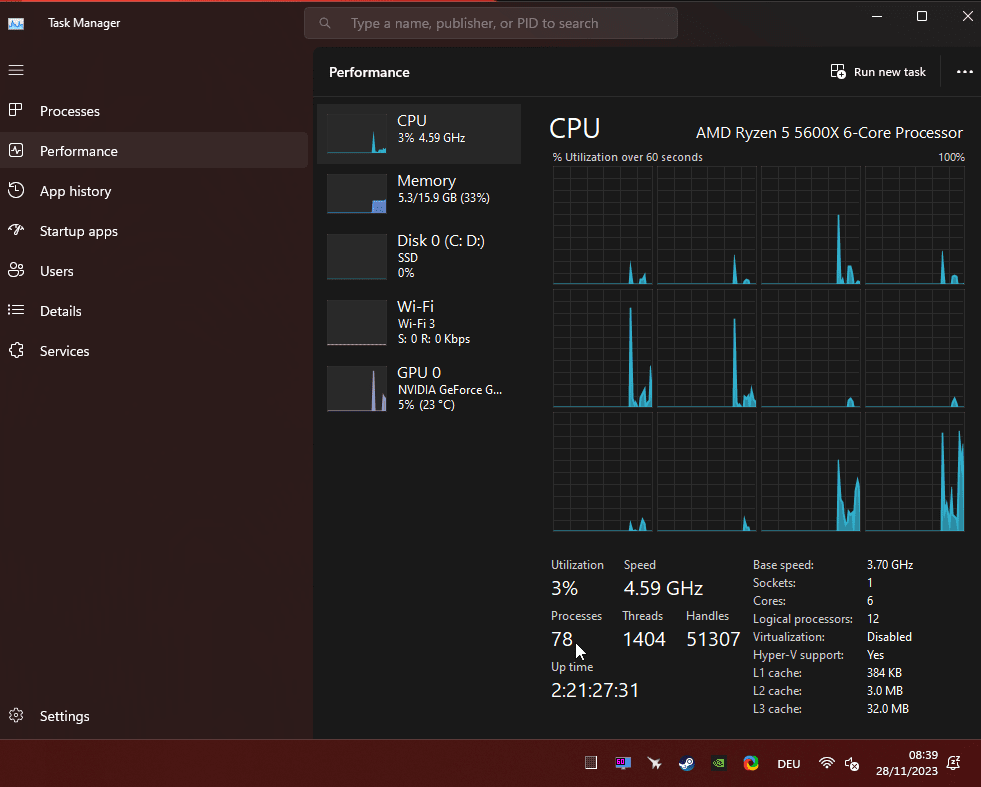Screen dimensions: 981x787
Task: Click the Startup apps gauge icon
Action: tap(16, 230)
